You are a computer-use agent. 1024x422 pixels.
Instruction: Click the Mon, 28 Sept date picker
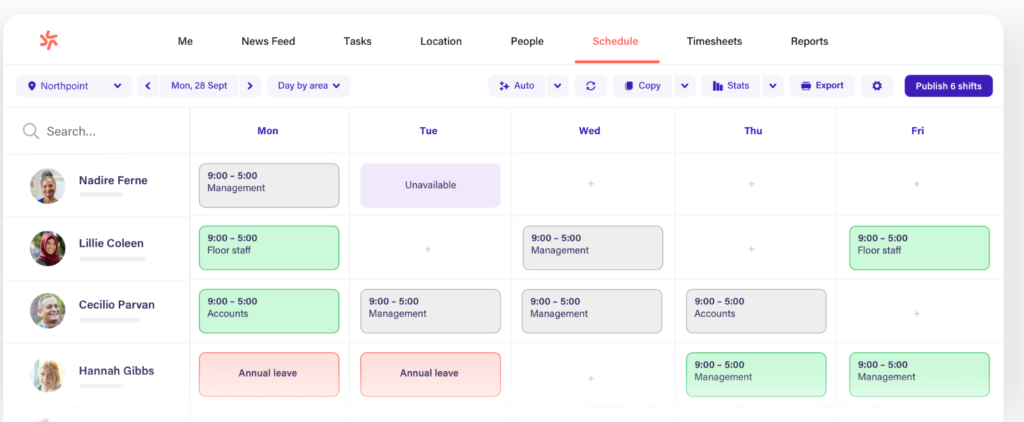tap(199, 86)
